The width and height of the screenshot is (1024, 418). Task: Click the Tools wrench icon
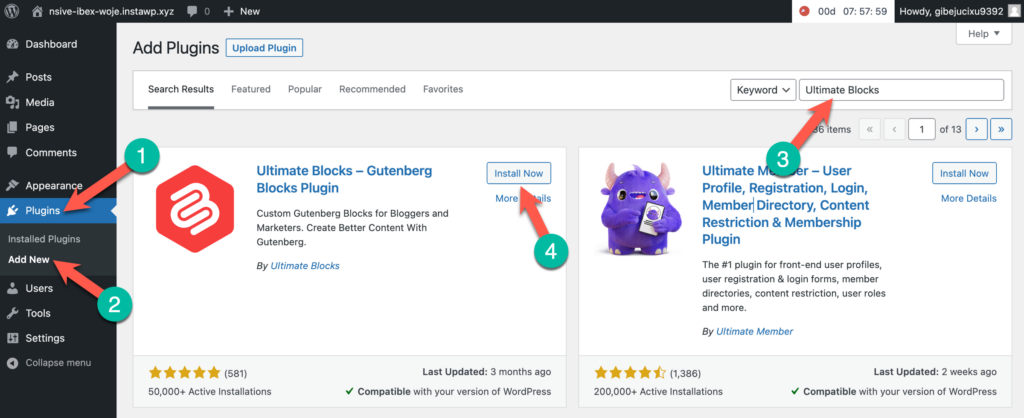pyautogui.click(x=12, y=314)
